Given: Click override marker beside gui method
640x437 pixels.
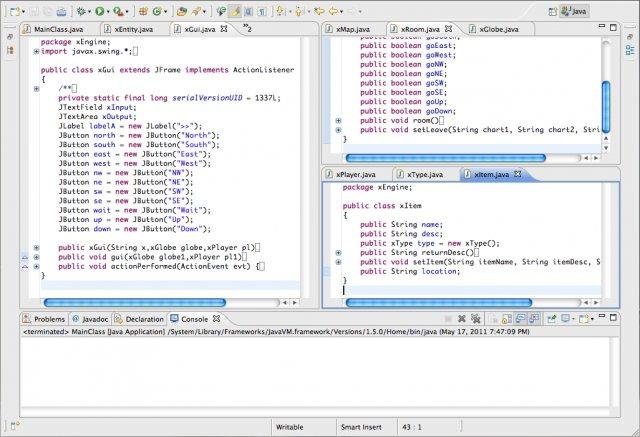Looking at the screenshot, I should [x=24, y=257].
